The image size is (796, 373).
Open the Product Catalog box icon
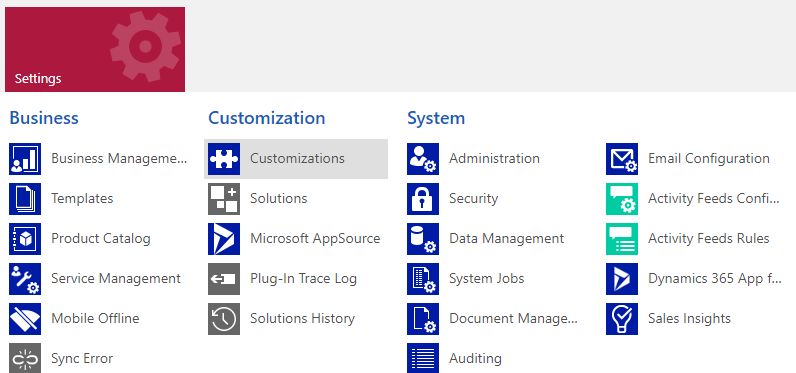click(x=25, y=239)
